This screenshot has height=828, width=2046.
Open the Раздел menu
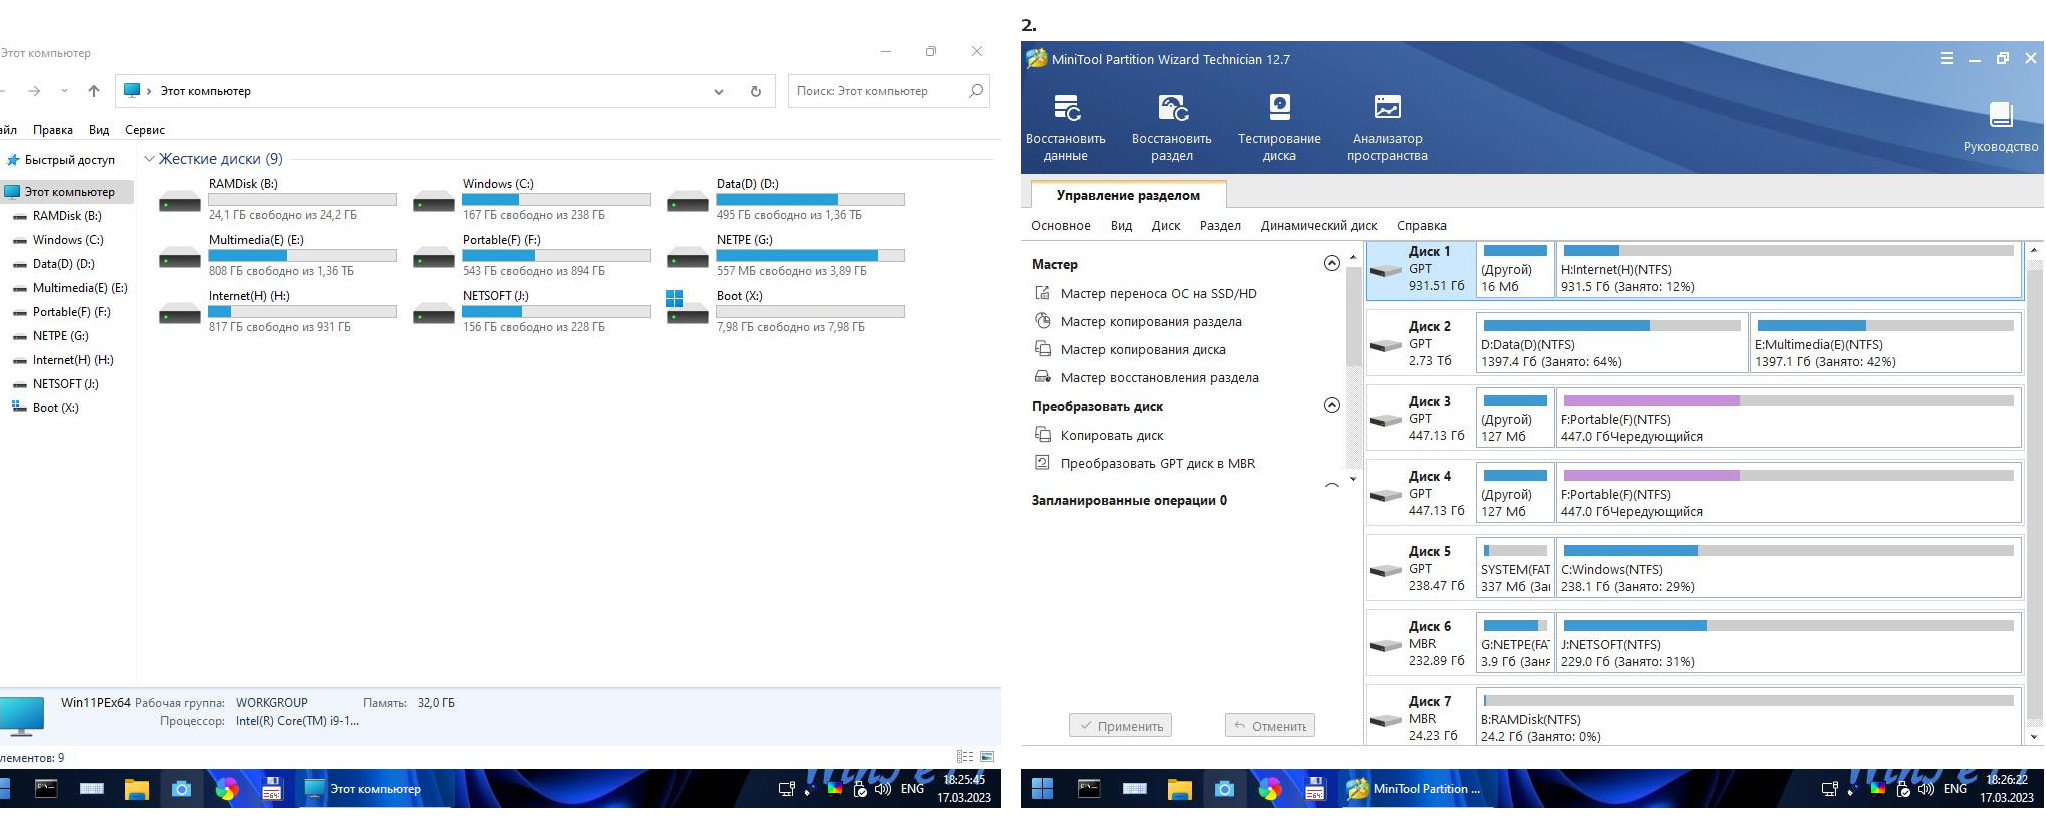coord(1220,226)
